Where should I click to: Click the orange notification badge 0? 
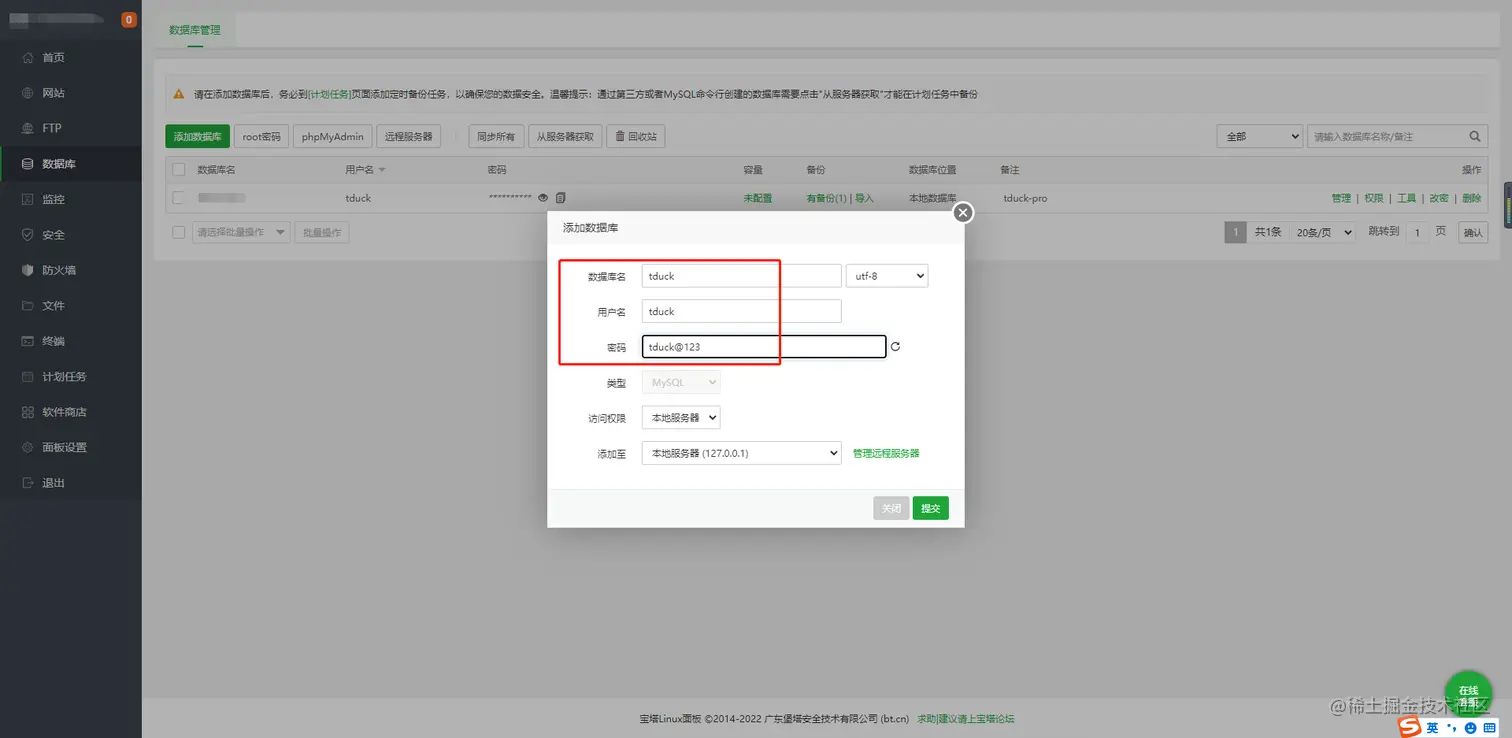(129, 19)
